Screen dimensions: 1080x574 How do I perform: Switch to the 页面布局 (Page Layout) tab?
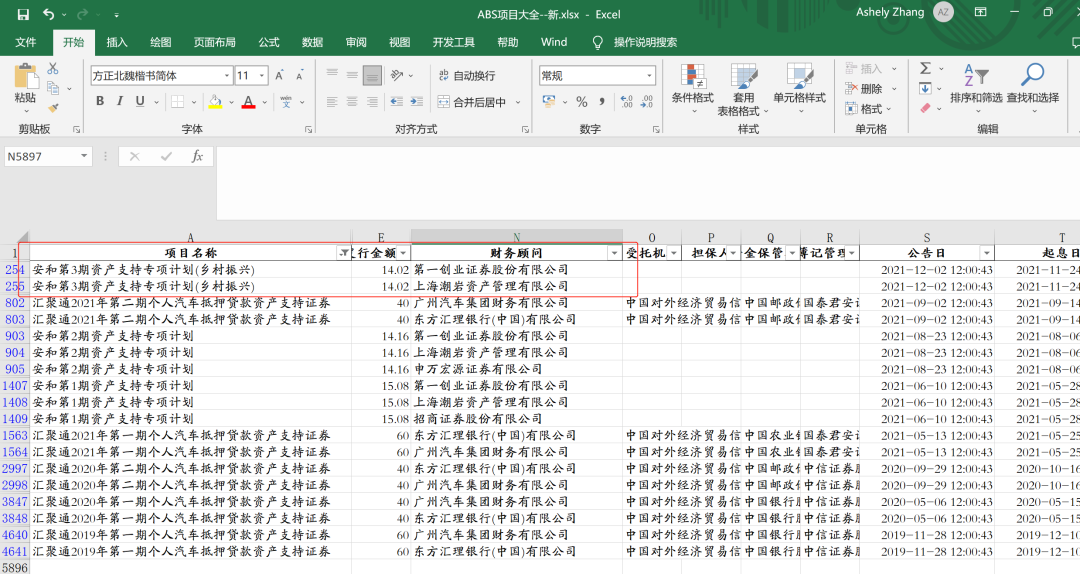pyautogui.click(x=215, y=42)
